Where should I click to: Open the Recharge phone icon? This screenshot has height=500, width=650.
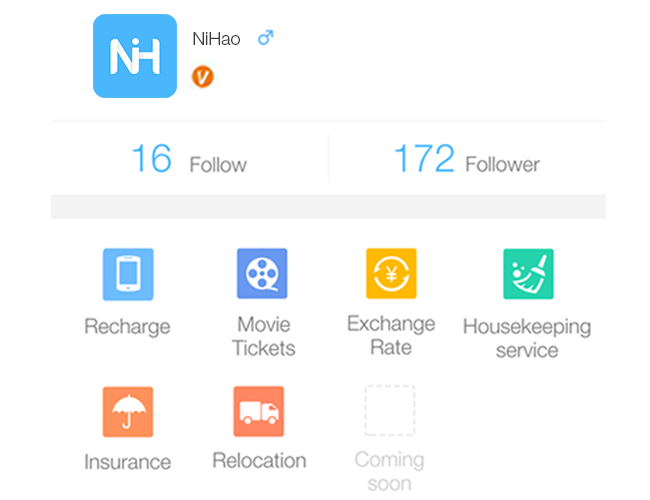128,274
